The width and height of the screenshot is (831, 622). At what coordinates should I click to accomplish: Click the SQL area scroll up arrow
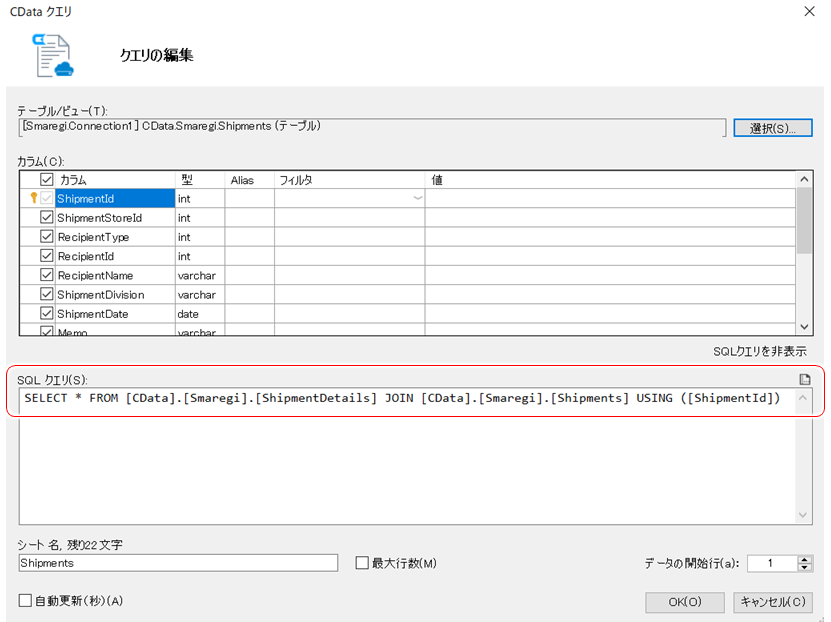[x=803, y=397]
